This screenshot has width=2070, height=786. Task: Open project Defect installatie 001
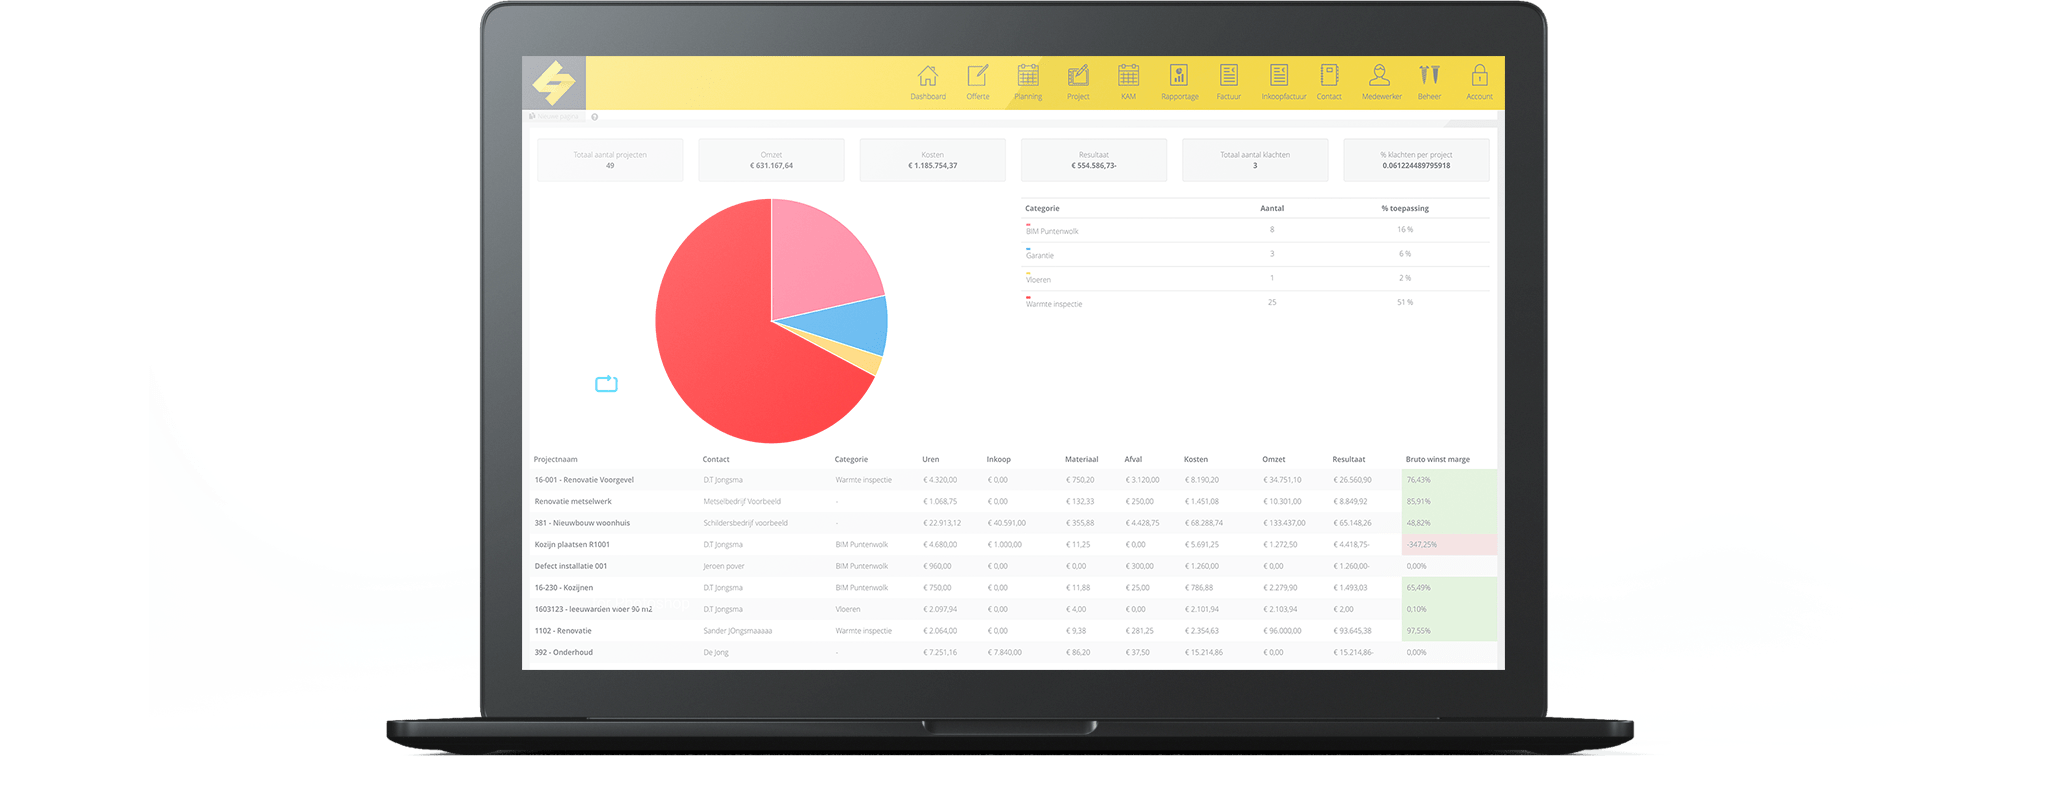pyautogui.click(x=570, y=566)
